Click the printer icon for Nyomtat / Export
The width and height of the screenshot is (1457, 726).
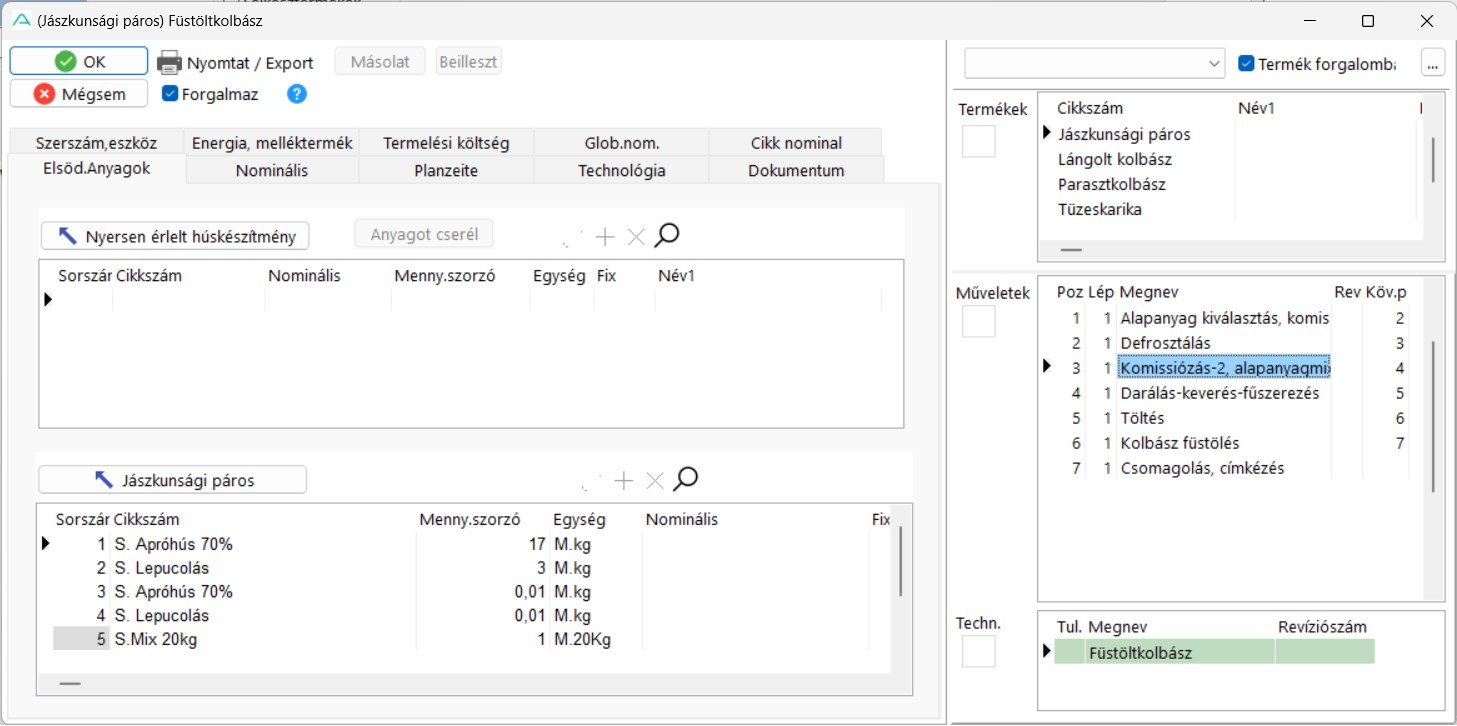point(170,62)
